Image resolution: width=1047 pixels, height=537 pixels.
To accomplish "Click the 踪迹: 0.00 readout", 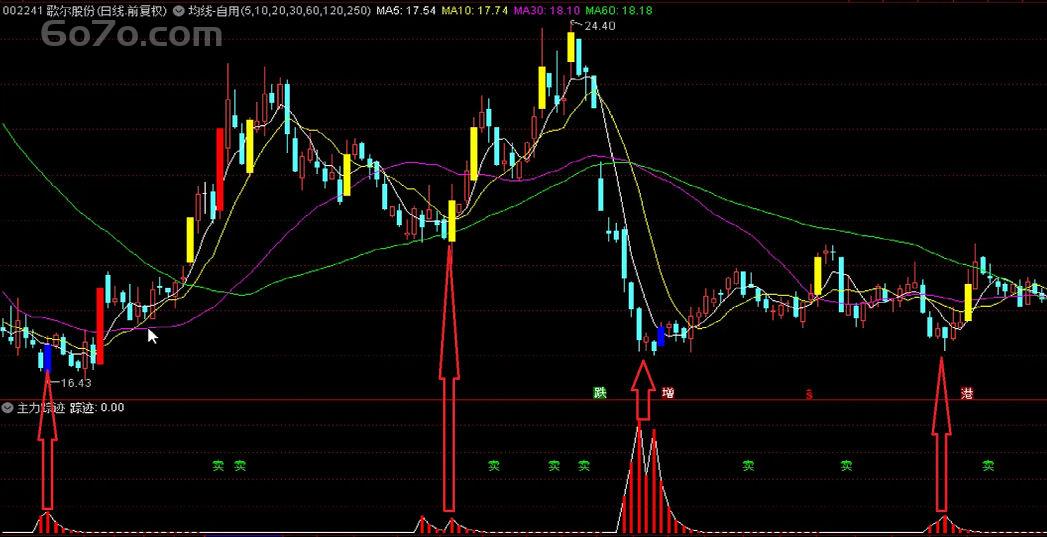I will (97, 407).
